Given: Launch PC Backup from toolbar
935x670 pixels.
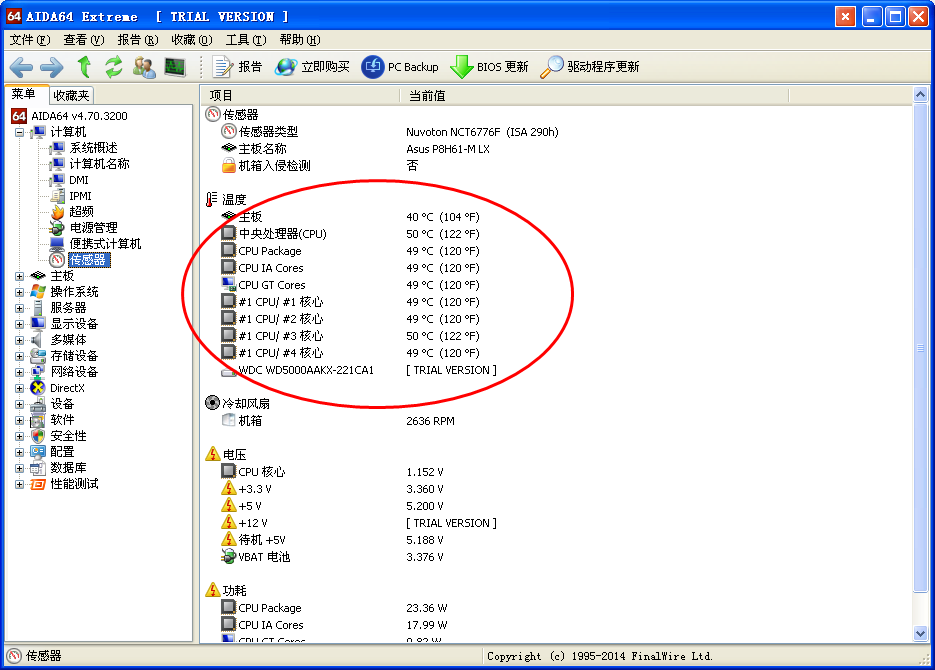Looking at the screenshot, I should (400, 67).
